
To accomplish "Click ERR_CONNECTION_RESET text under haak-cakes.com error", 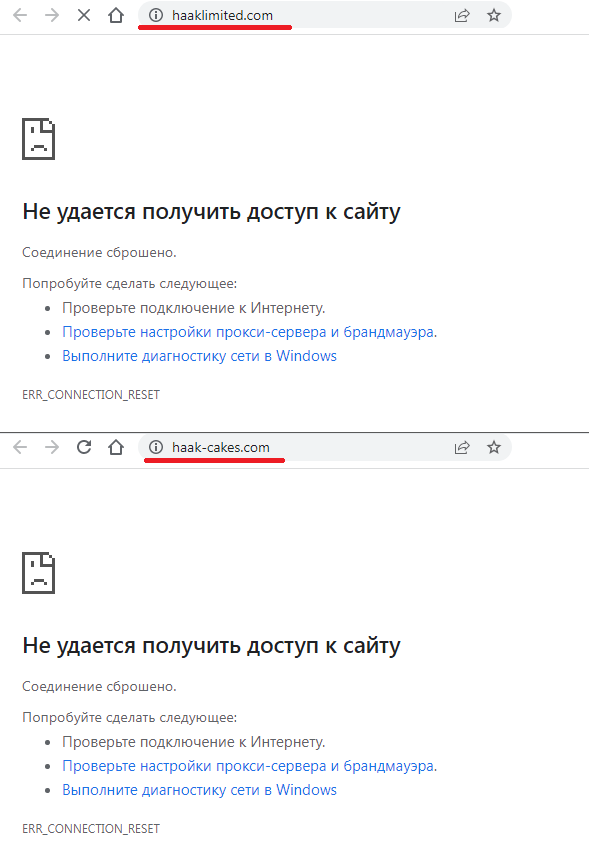I will point(91,829).
